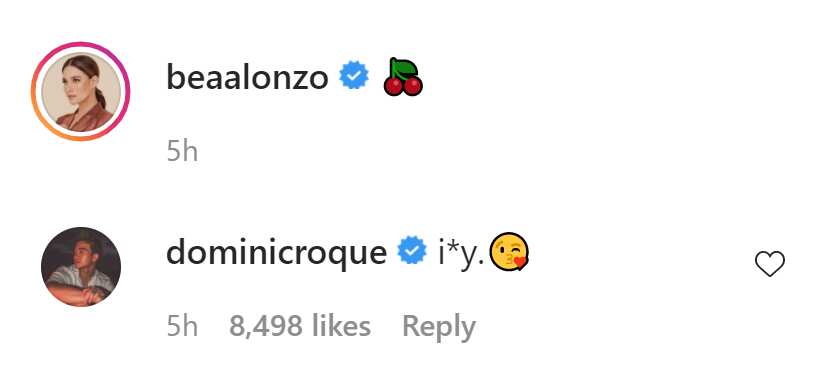Click the green leaf on the cherries emoji
Image resolution: width=833 pixels, height=382 pixels.
click(x=405, y=68)
